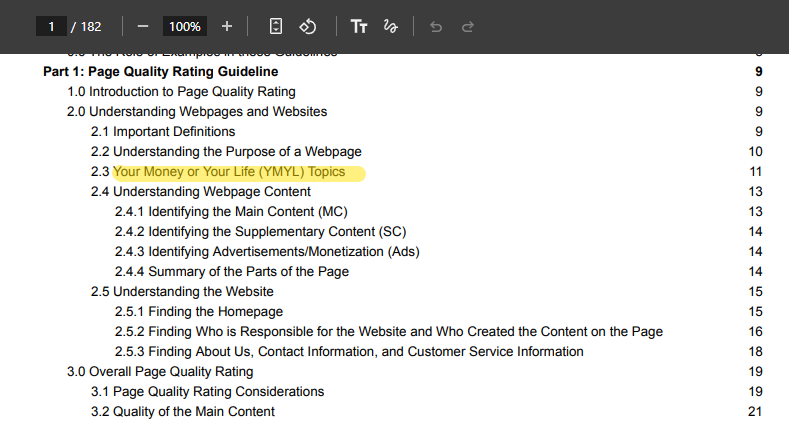Click the 100% zoom level field
This screenshot has height=423, width=789.
click(185, 26)
